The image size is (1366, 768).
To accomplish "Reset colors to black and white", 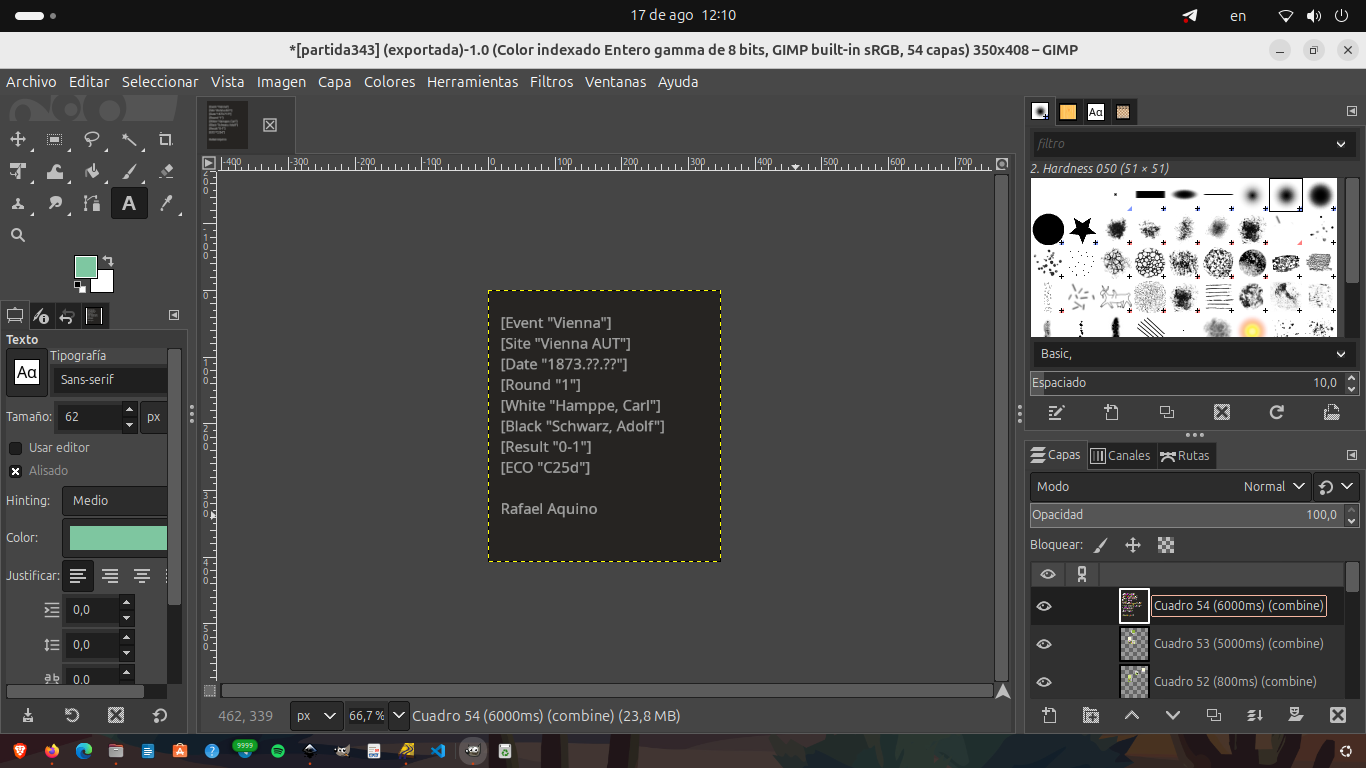I will (80, 287).
